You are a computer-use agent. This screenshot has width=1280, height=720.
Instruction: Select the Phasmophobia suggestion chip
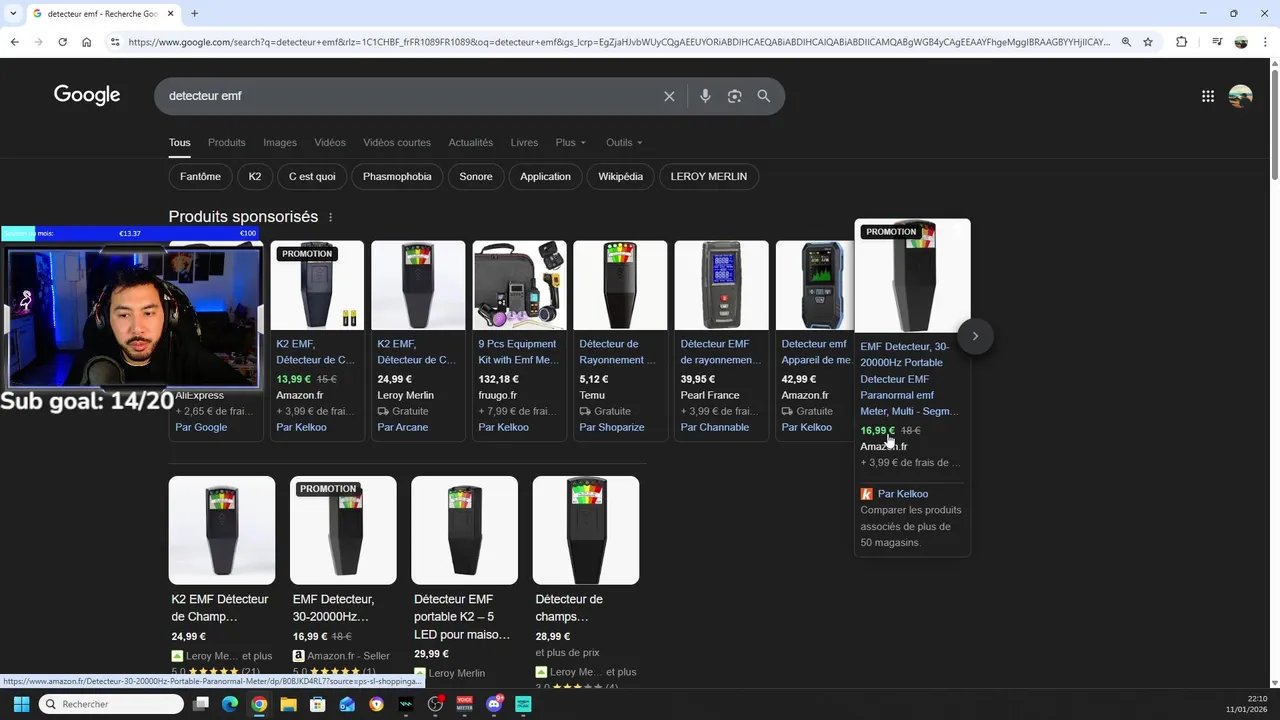(397, 177)
